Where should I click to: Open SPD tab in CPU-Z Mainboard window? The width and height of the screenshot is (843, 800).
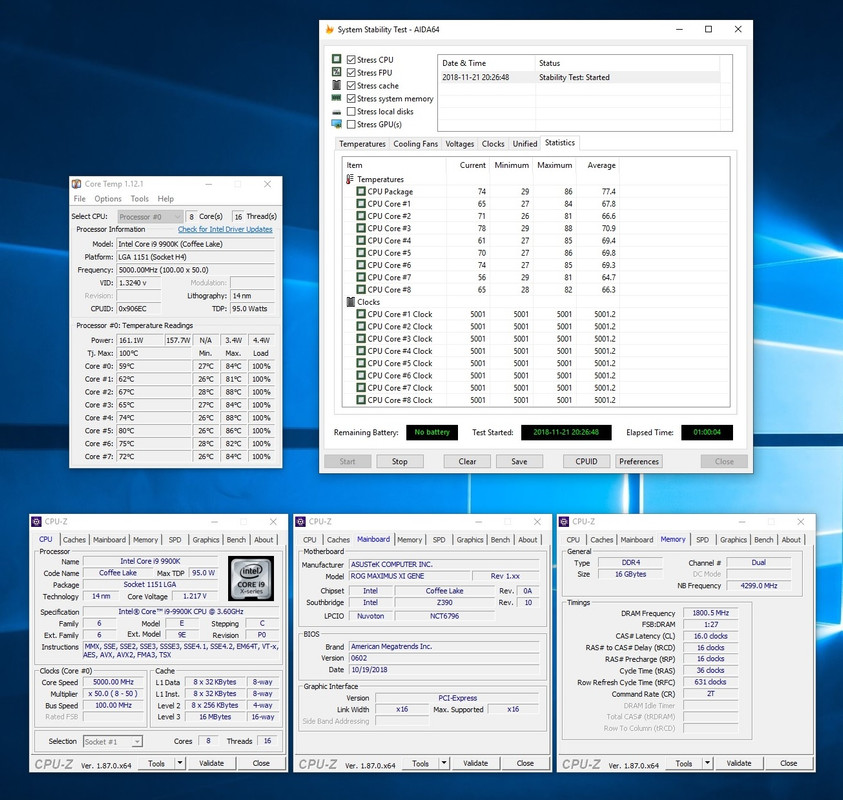coord(439,540)
